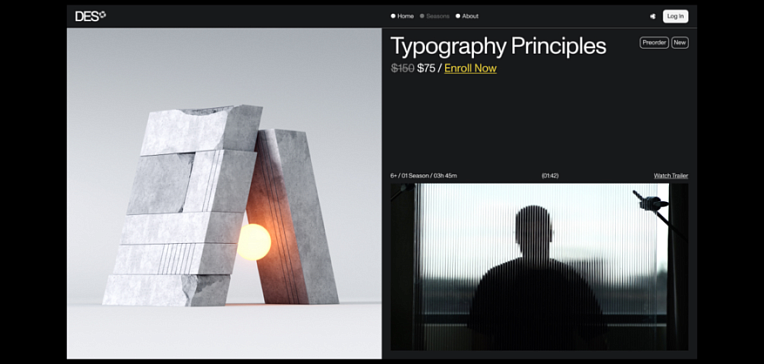Open the Home page
The height and width of the screenshot is (364, 764).
pyautogui.click(x=405, y=16)
